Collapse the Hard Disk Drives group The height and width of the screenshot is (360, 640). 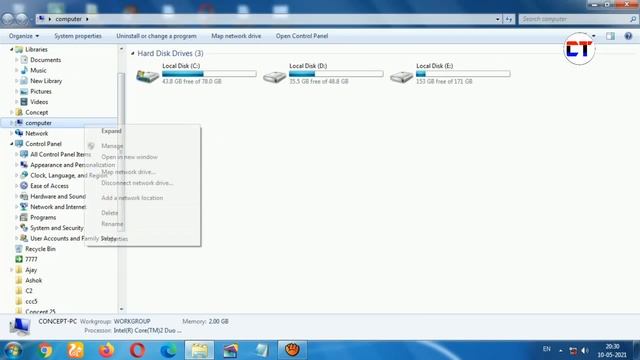point(133,53)
